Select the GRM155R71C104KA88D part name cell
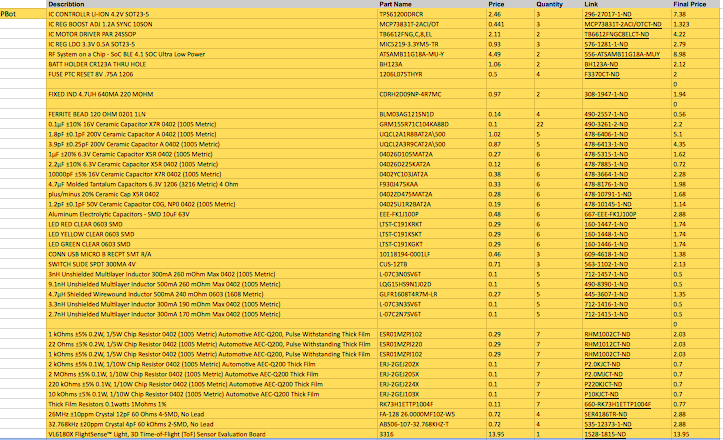Screen dimensions: 723x440 coord(432,125)
